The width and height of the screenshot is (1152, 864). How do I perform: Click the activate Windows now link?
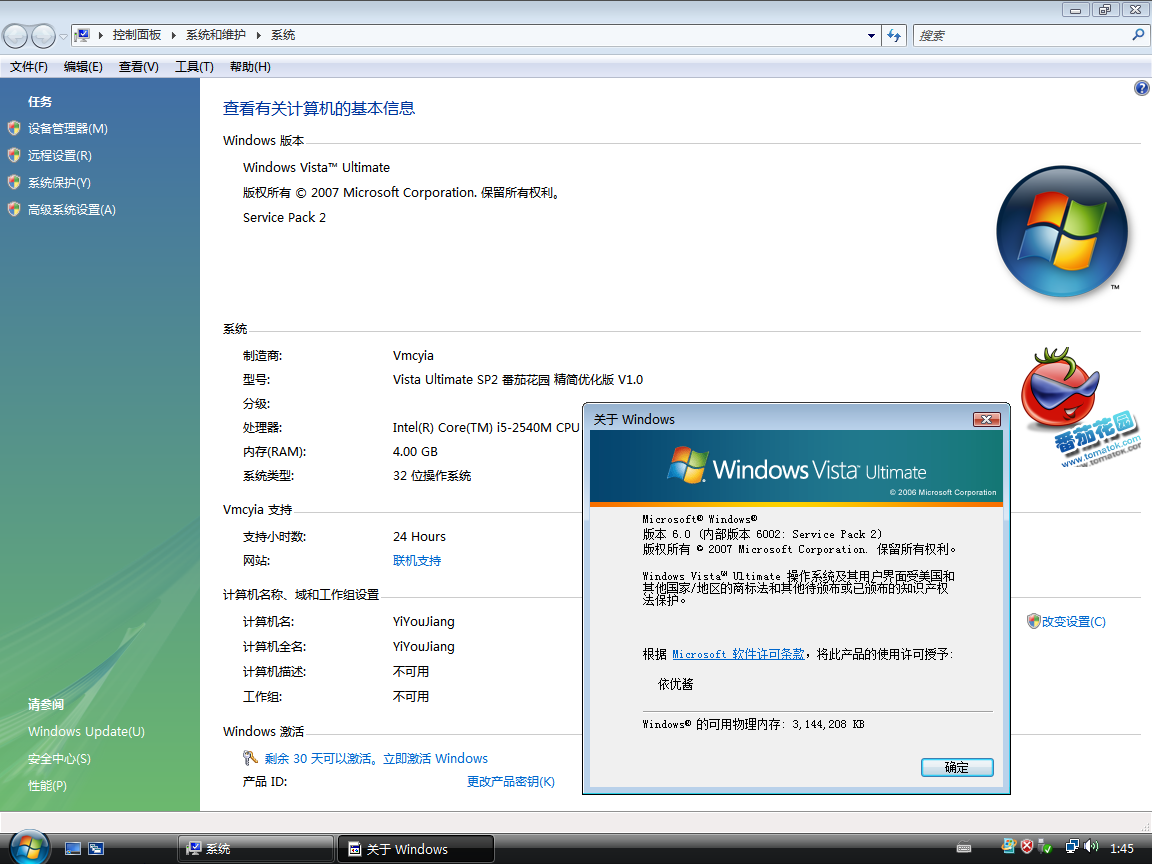376,758
